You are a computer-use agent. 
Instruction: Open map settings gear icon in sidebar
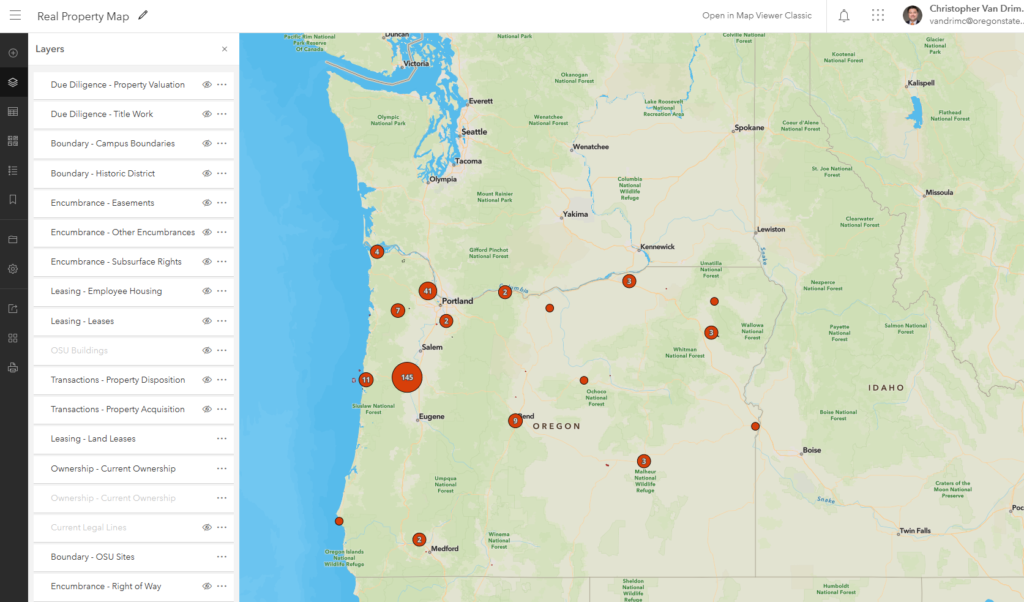[13, 269]
